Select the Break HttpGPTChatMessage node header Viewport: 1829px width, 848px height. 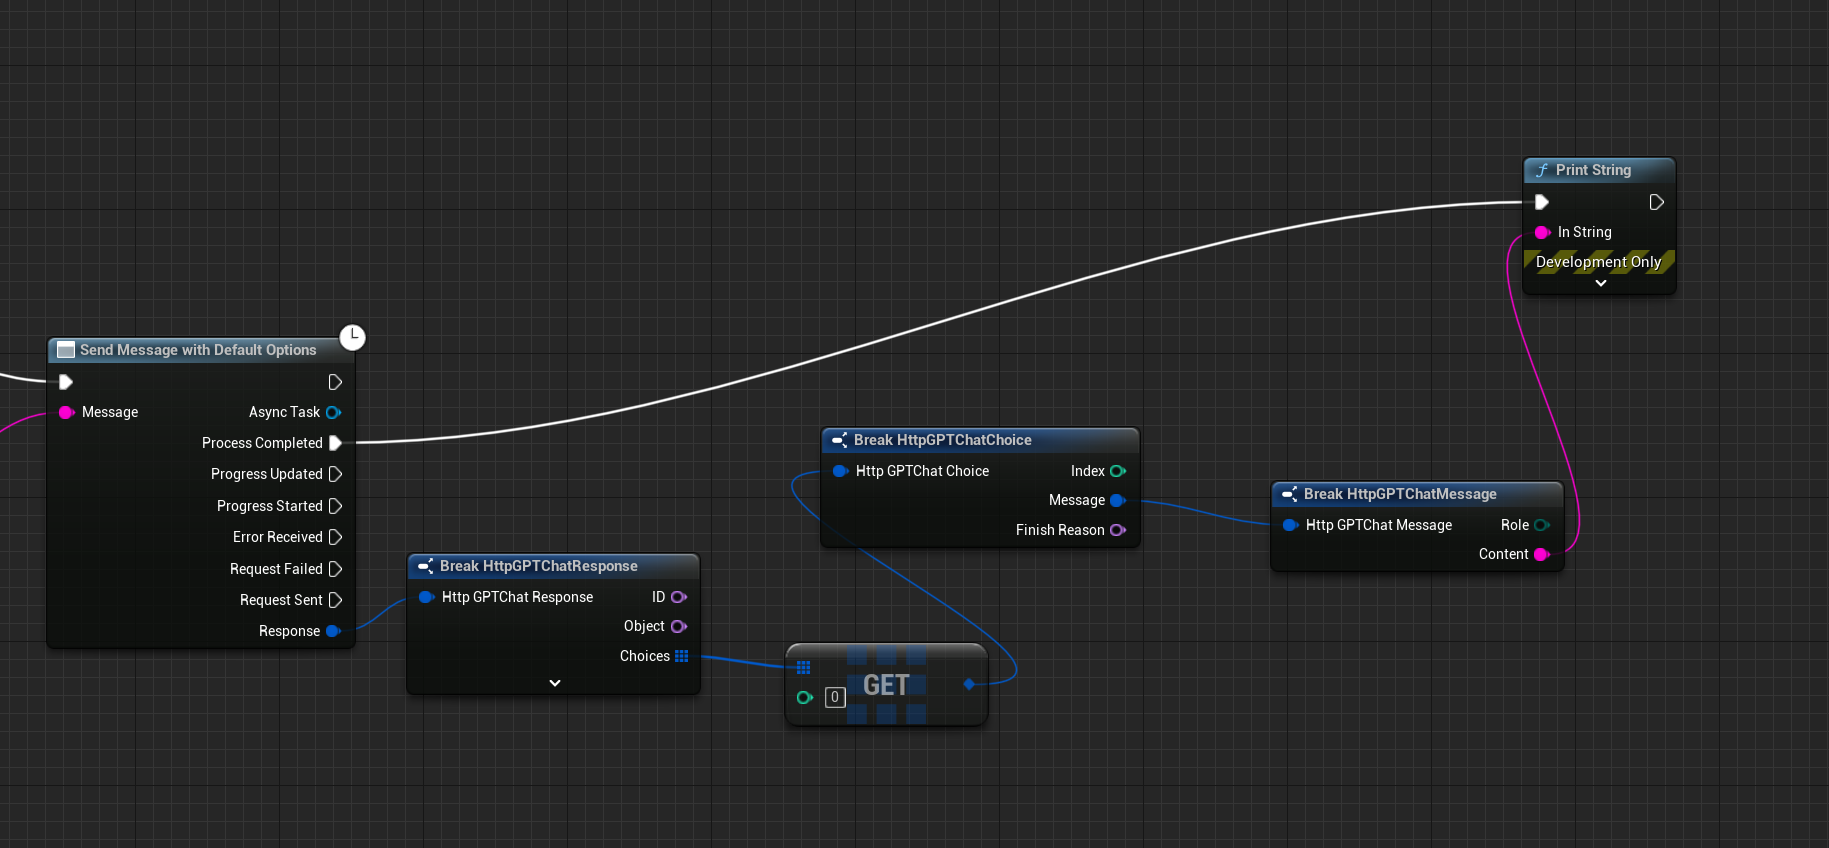click(1399, 494)
